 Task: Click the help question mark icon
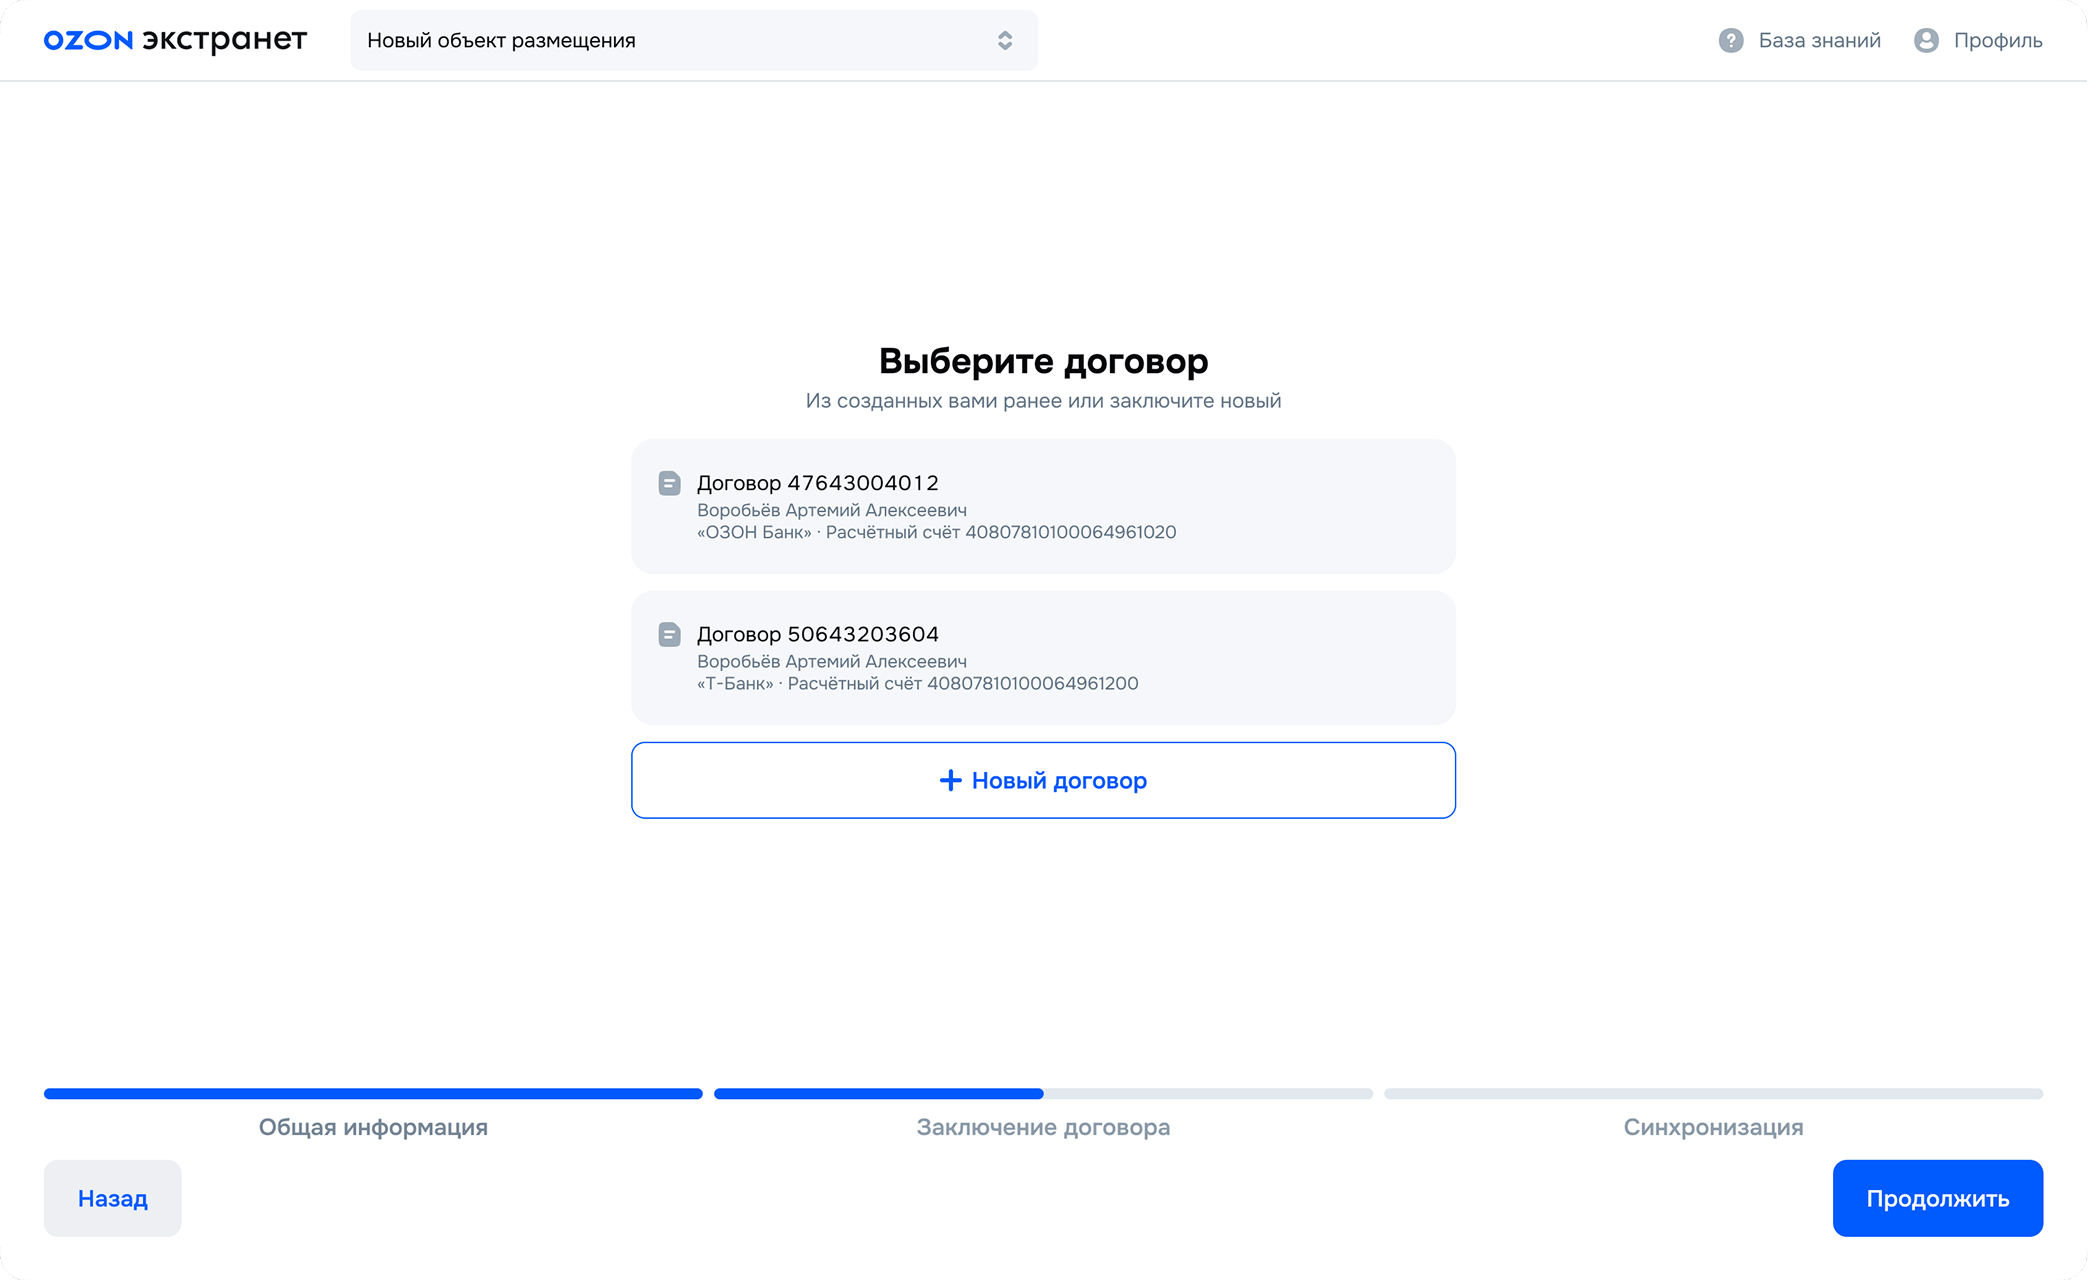(1731, 40)
